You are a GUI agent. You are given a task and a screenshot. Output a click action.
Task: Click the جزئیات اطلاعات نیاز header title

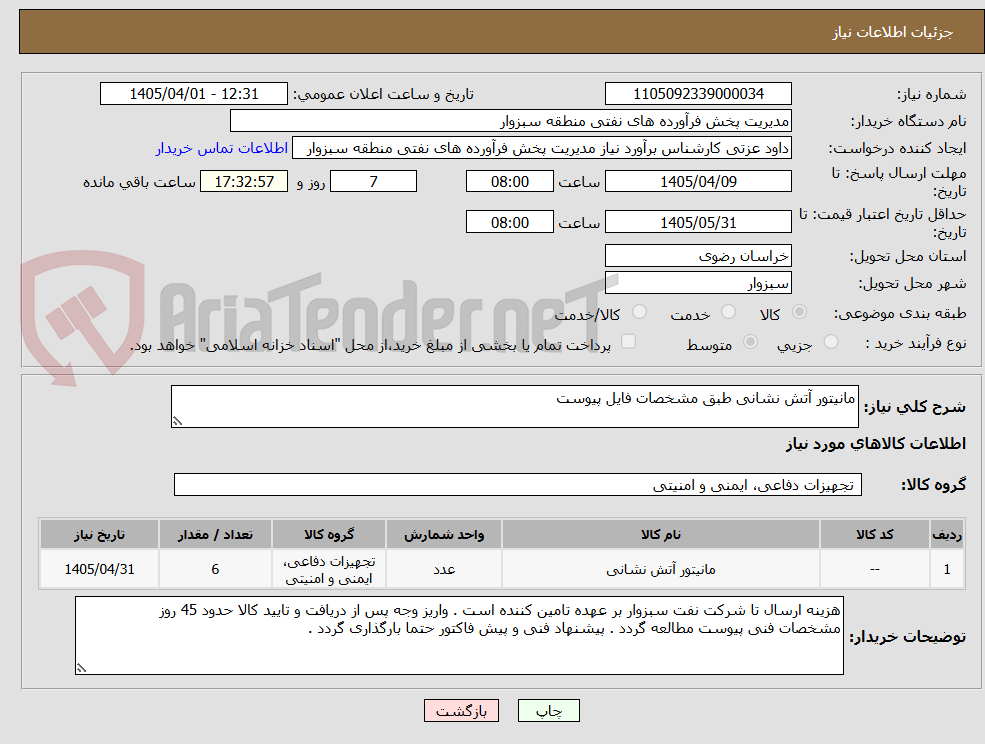893,32
